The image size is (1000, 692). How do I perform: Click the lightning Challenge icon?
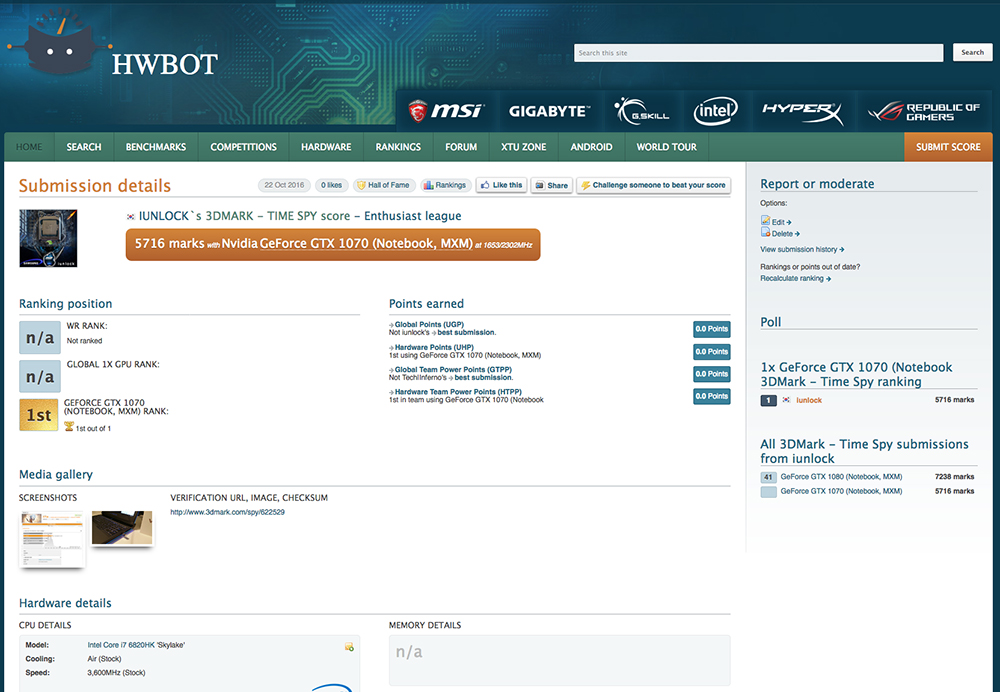585,185
